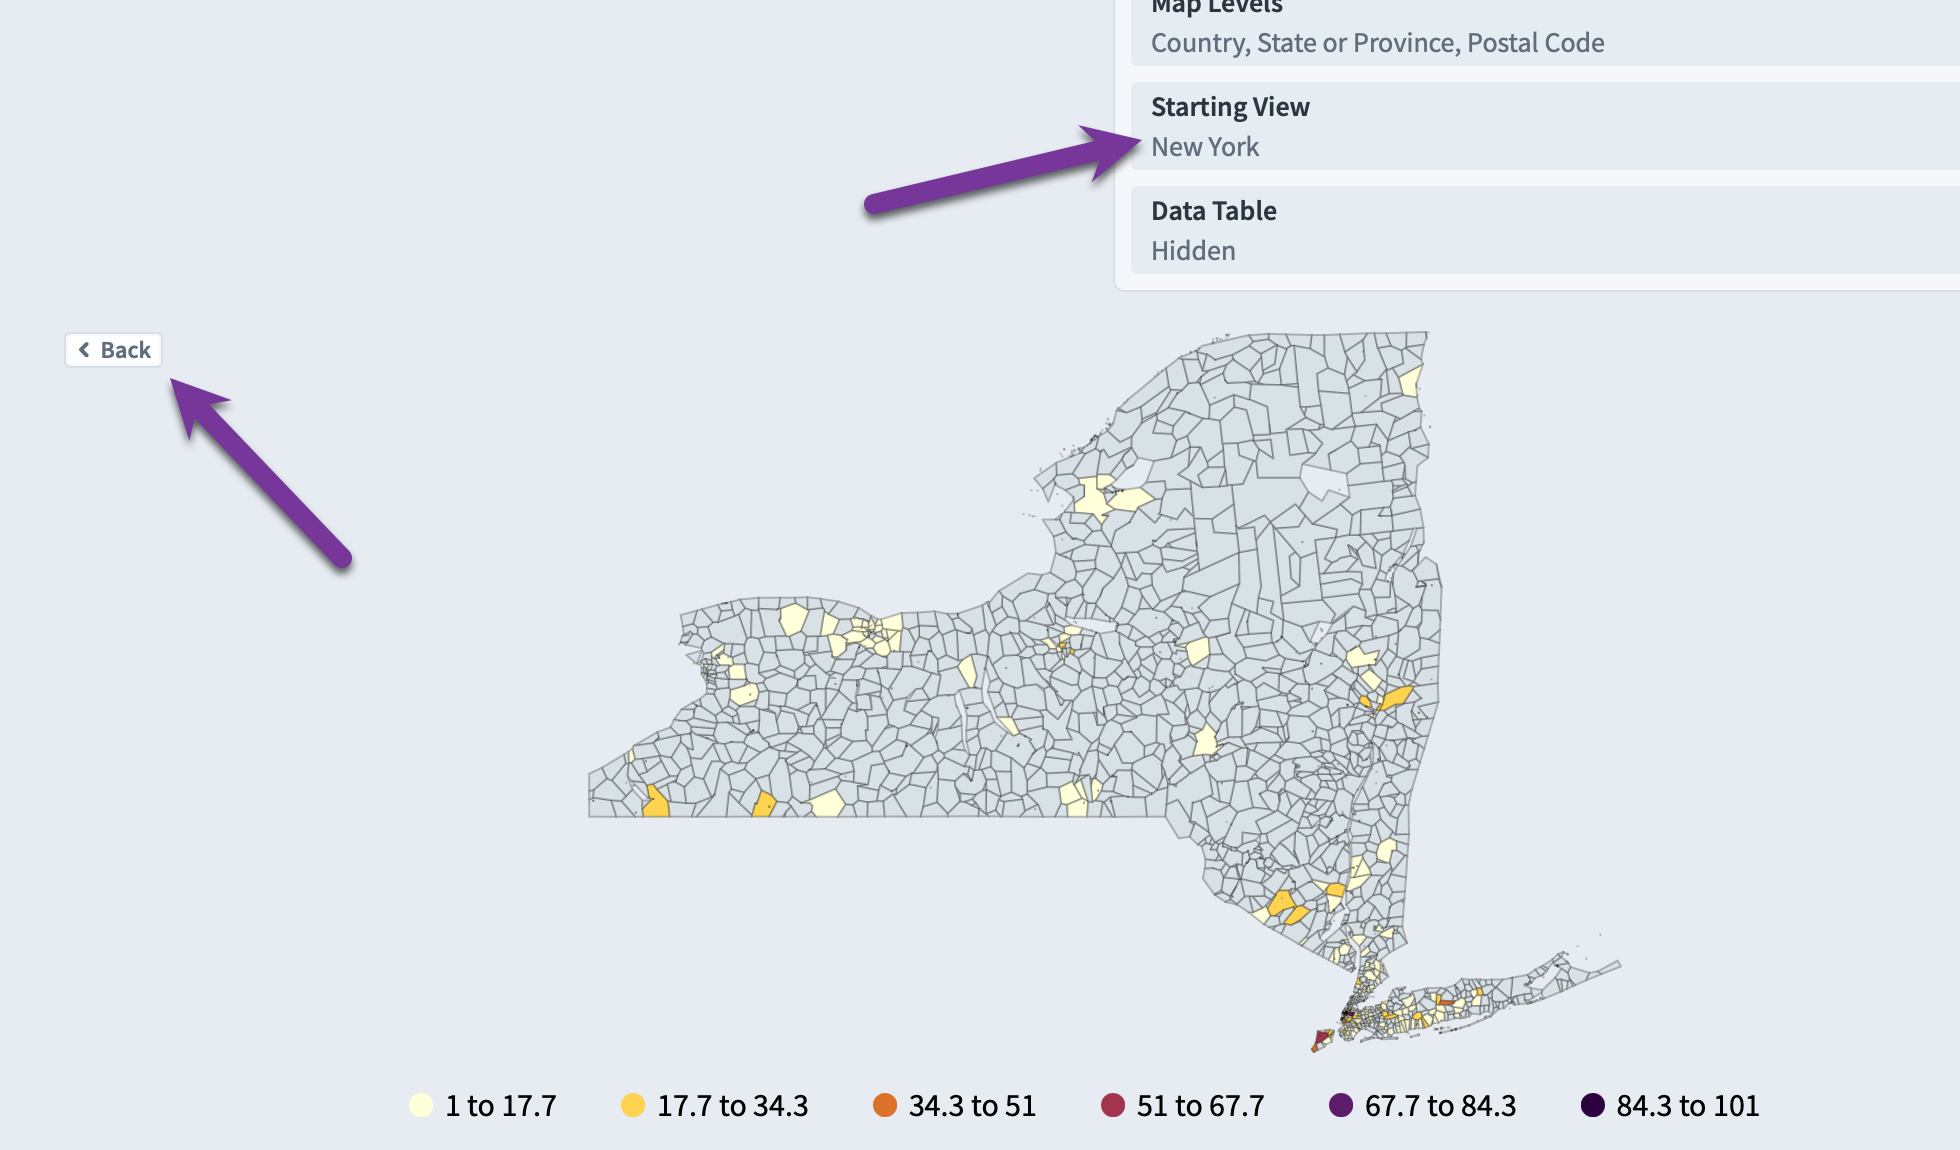Click the Back button
The image size is (1960, 1150).
click(x=114, y=350)
